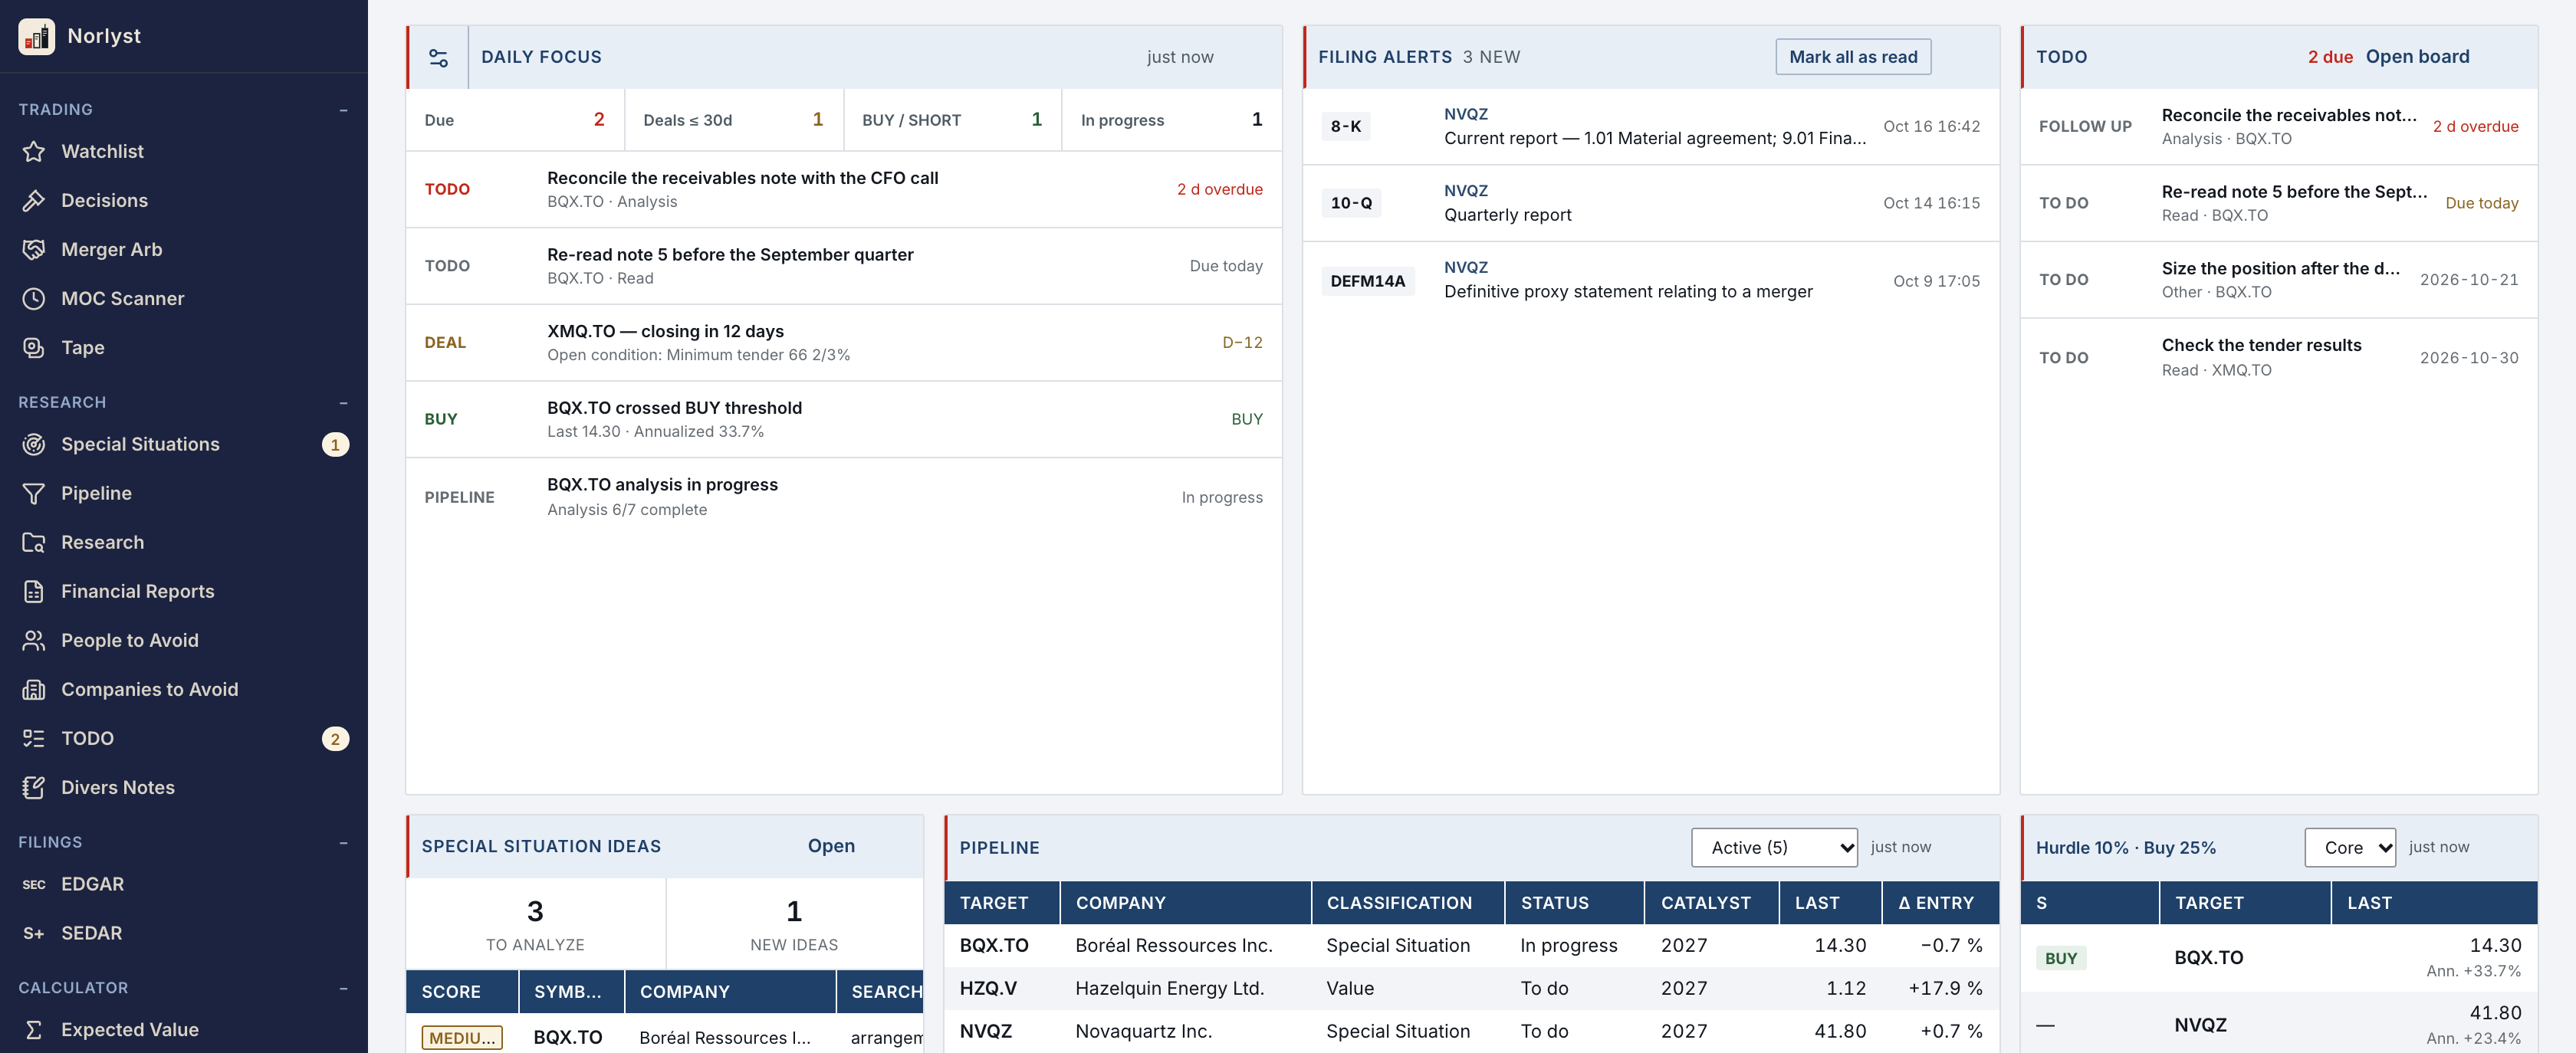2576x1053 pixels.
Task: Click the NEW IDEAS count tile
Action: point(794,924)
